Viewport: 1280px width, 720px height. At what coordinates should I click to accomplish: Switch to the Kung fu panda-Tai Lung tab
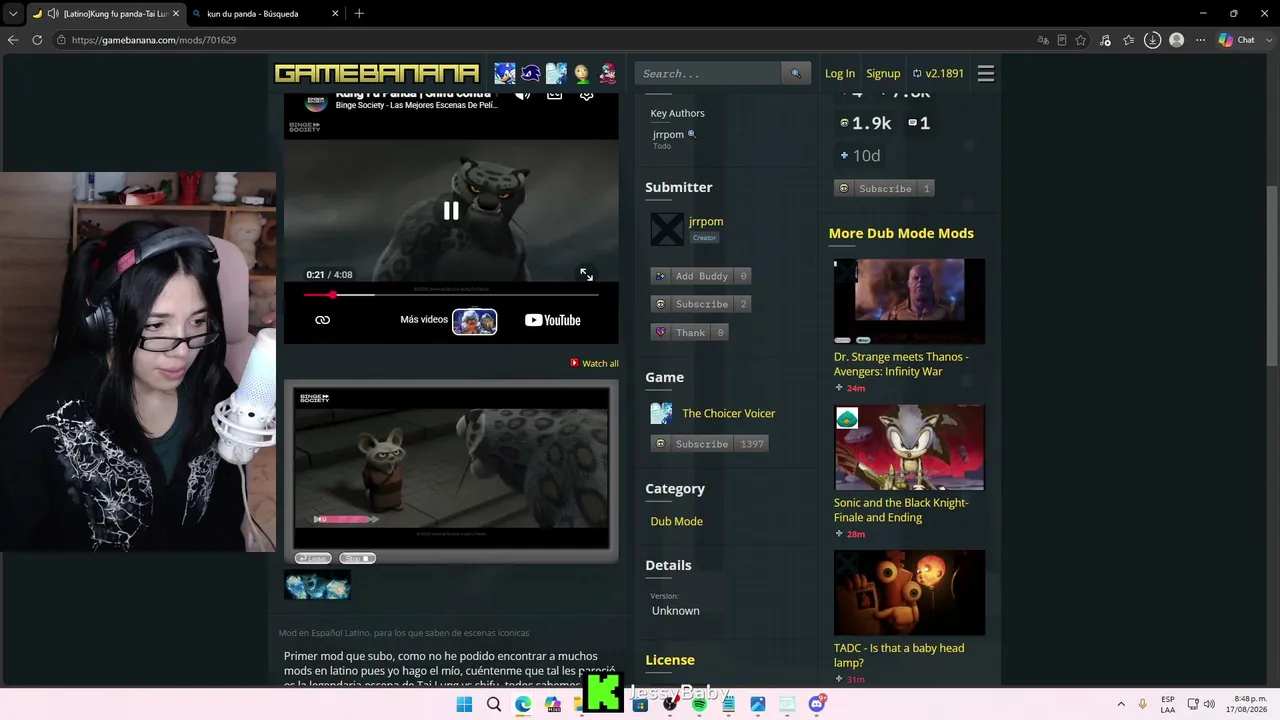(104, 13)
